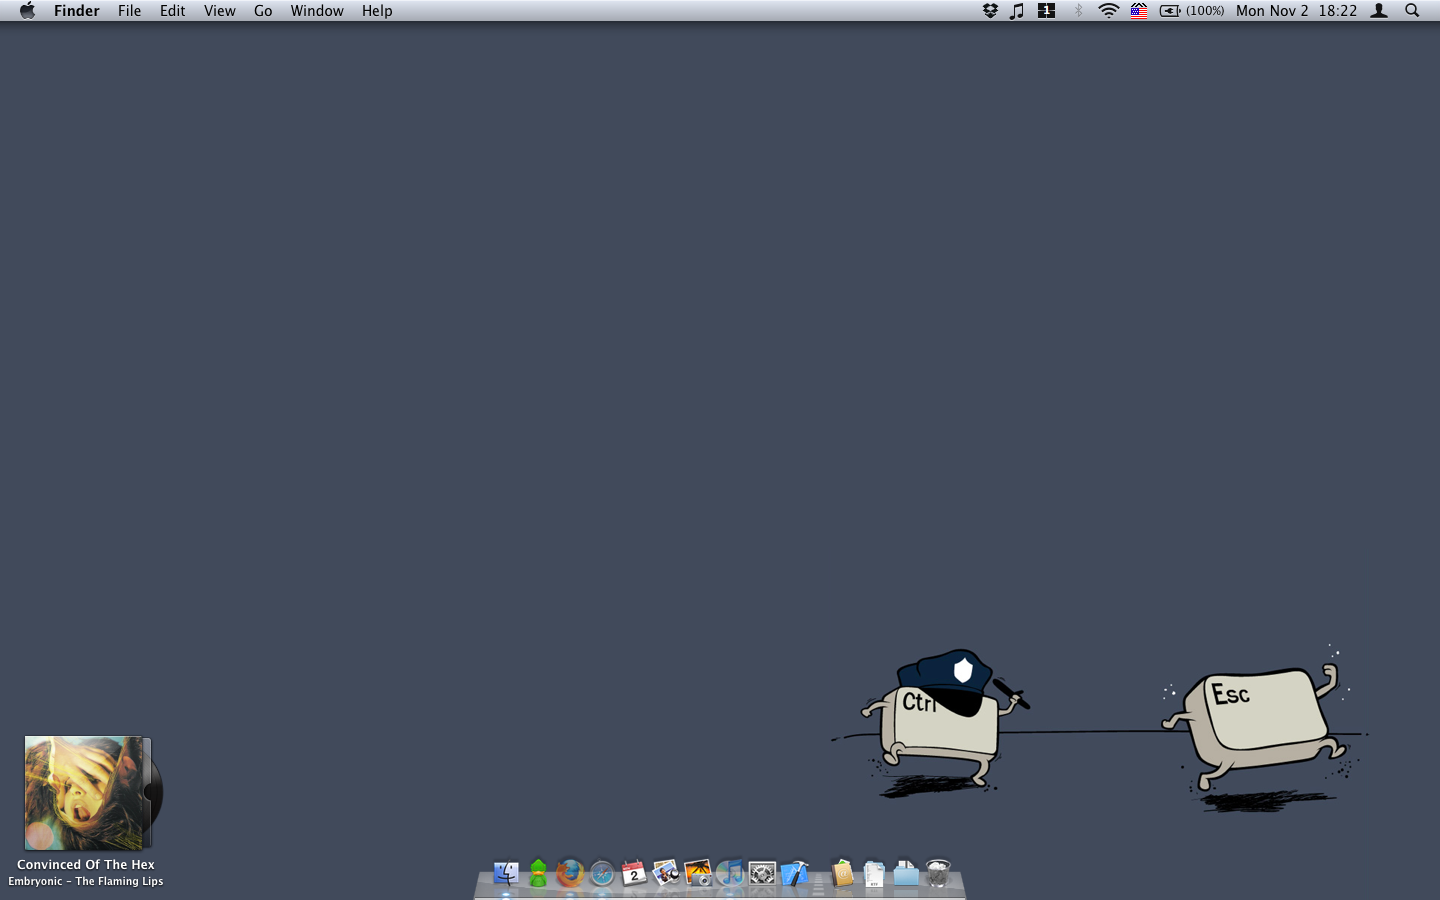Open Spotlight search magnifier
Image resolution: width=1440 pixels, height=900 pixels.
coord(1412,11)
